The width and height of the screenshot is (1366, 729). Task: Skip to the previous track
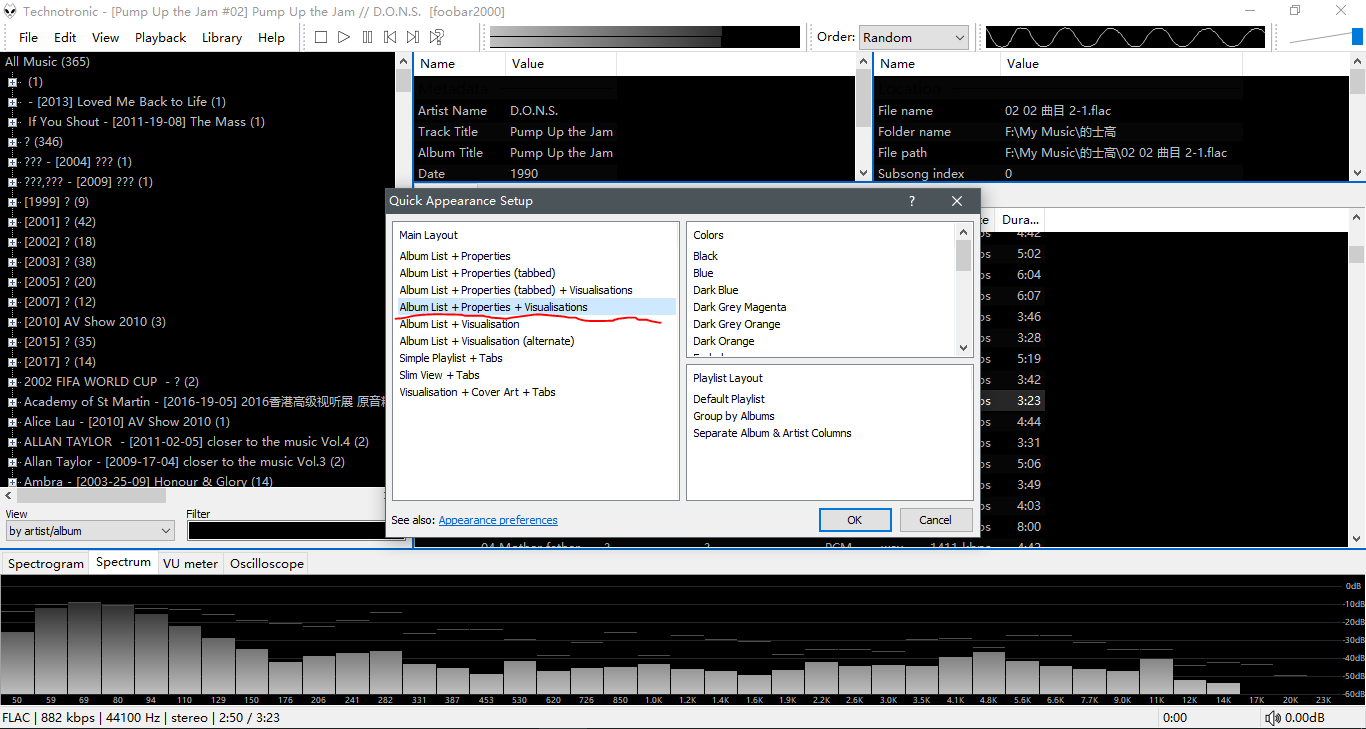click(x=390, y=37)
